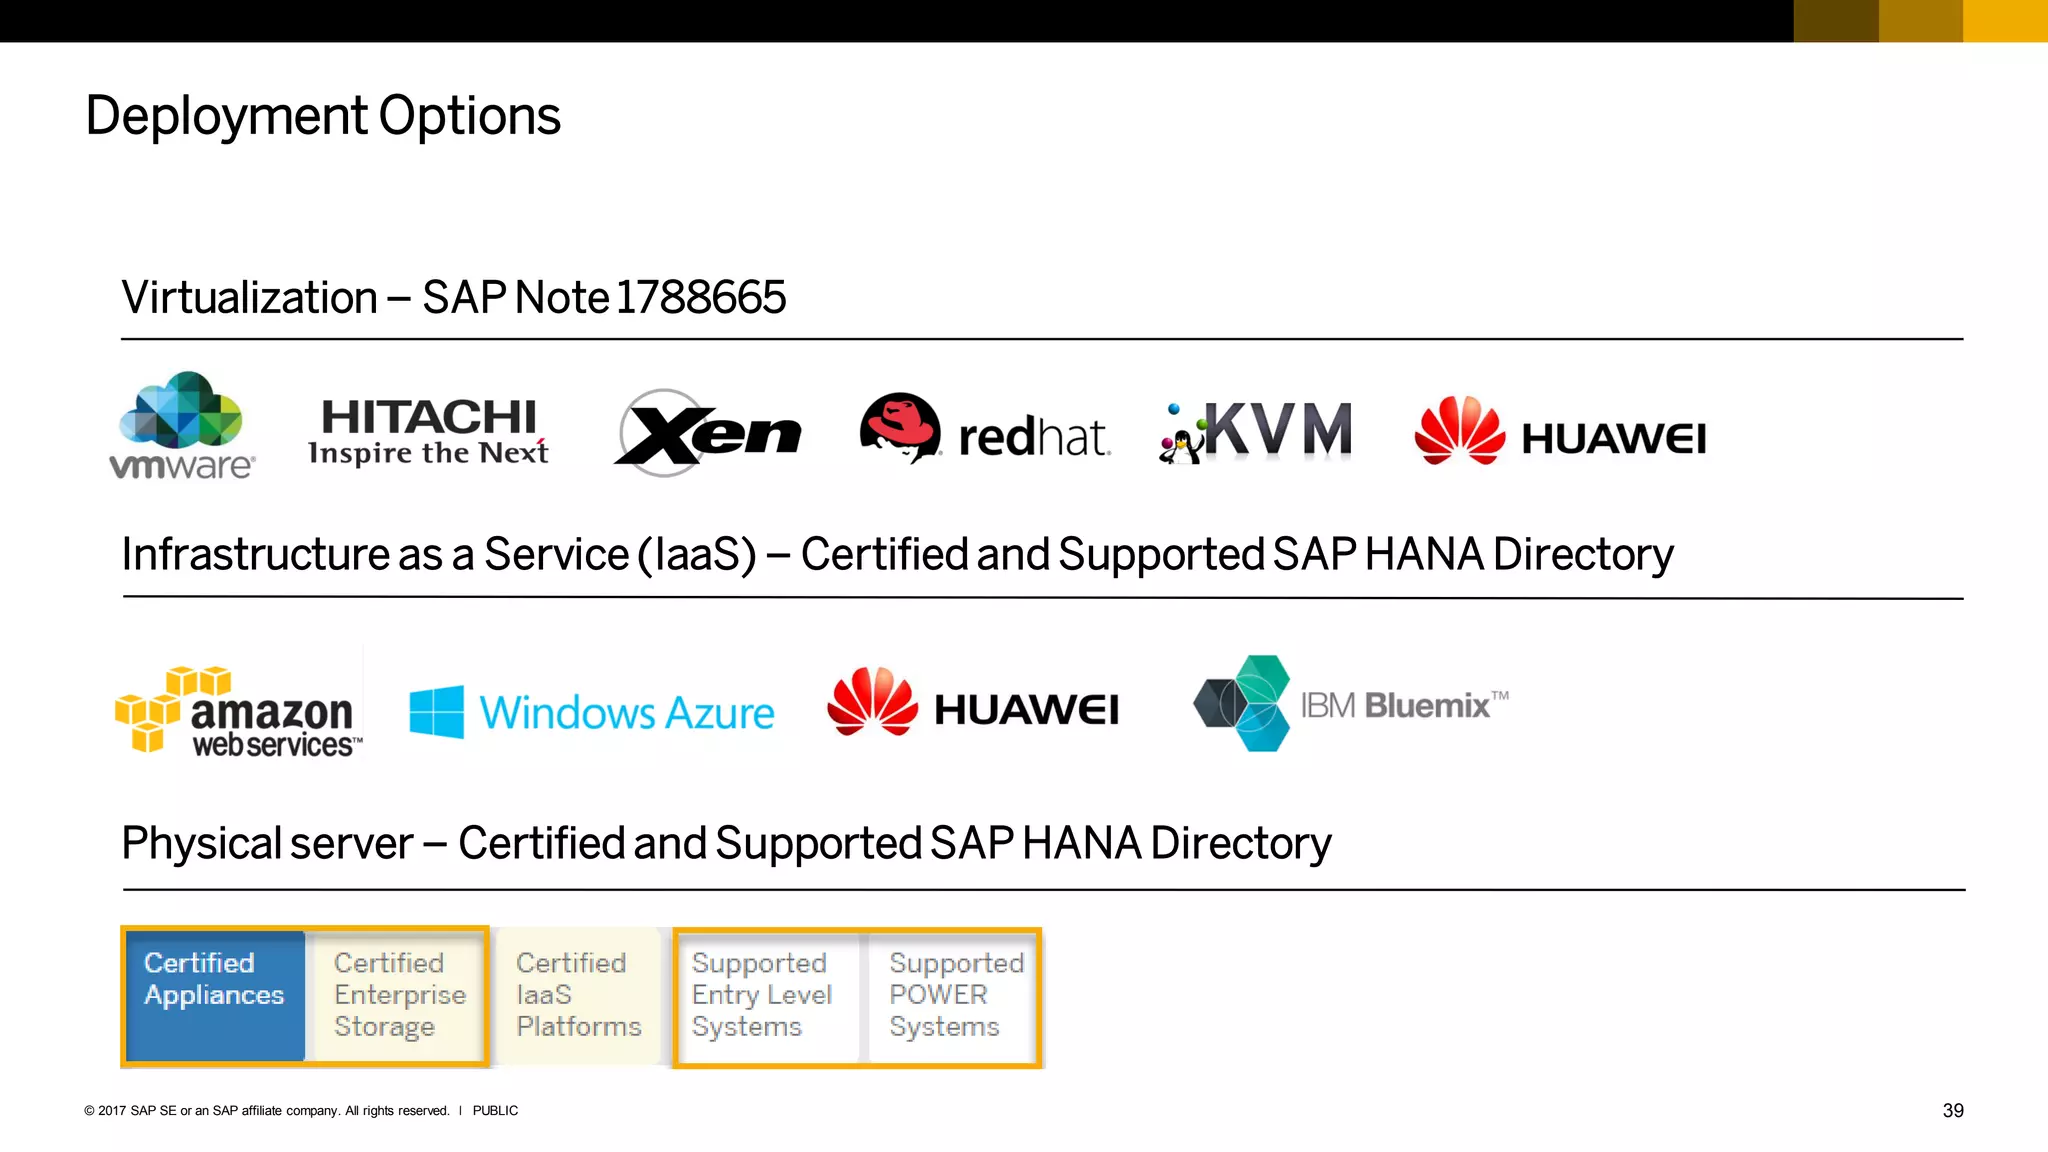
Task: Click the Amazon Web Services logo
Action: click(238, 710)
